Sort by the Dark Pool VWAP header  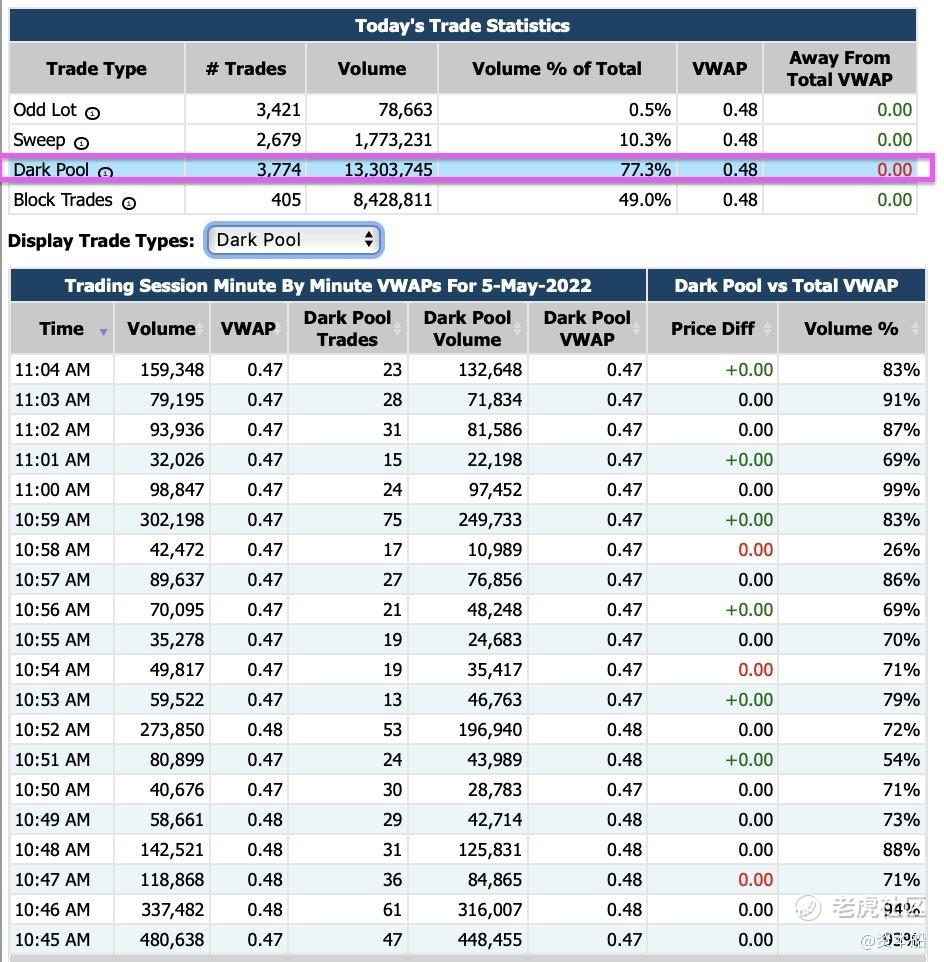pos(587,328)
